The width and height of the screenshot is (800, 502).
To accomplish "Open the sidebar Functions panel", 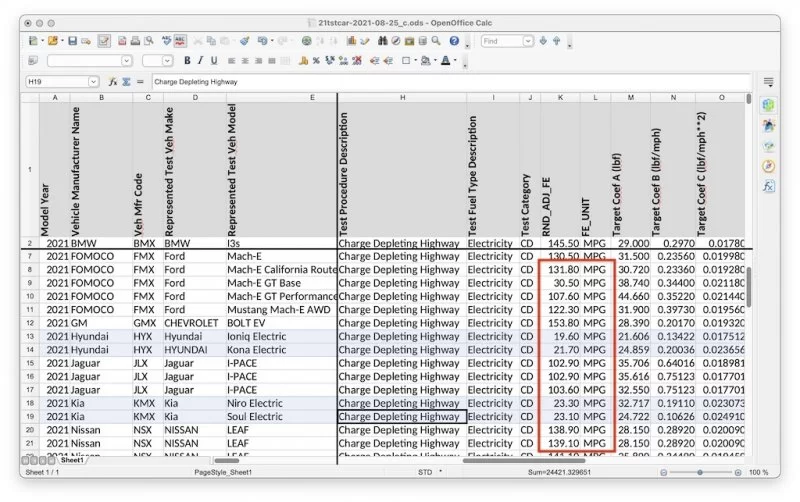I will pos(768,186).
